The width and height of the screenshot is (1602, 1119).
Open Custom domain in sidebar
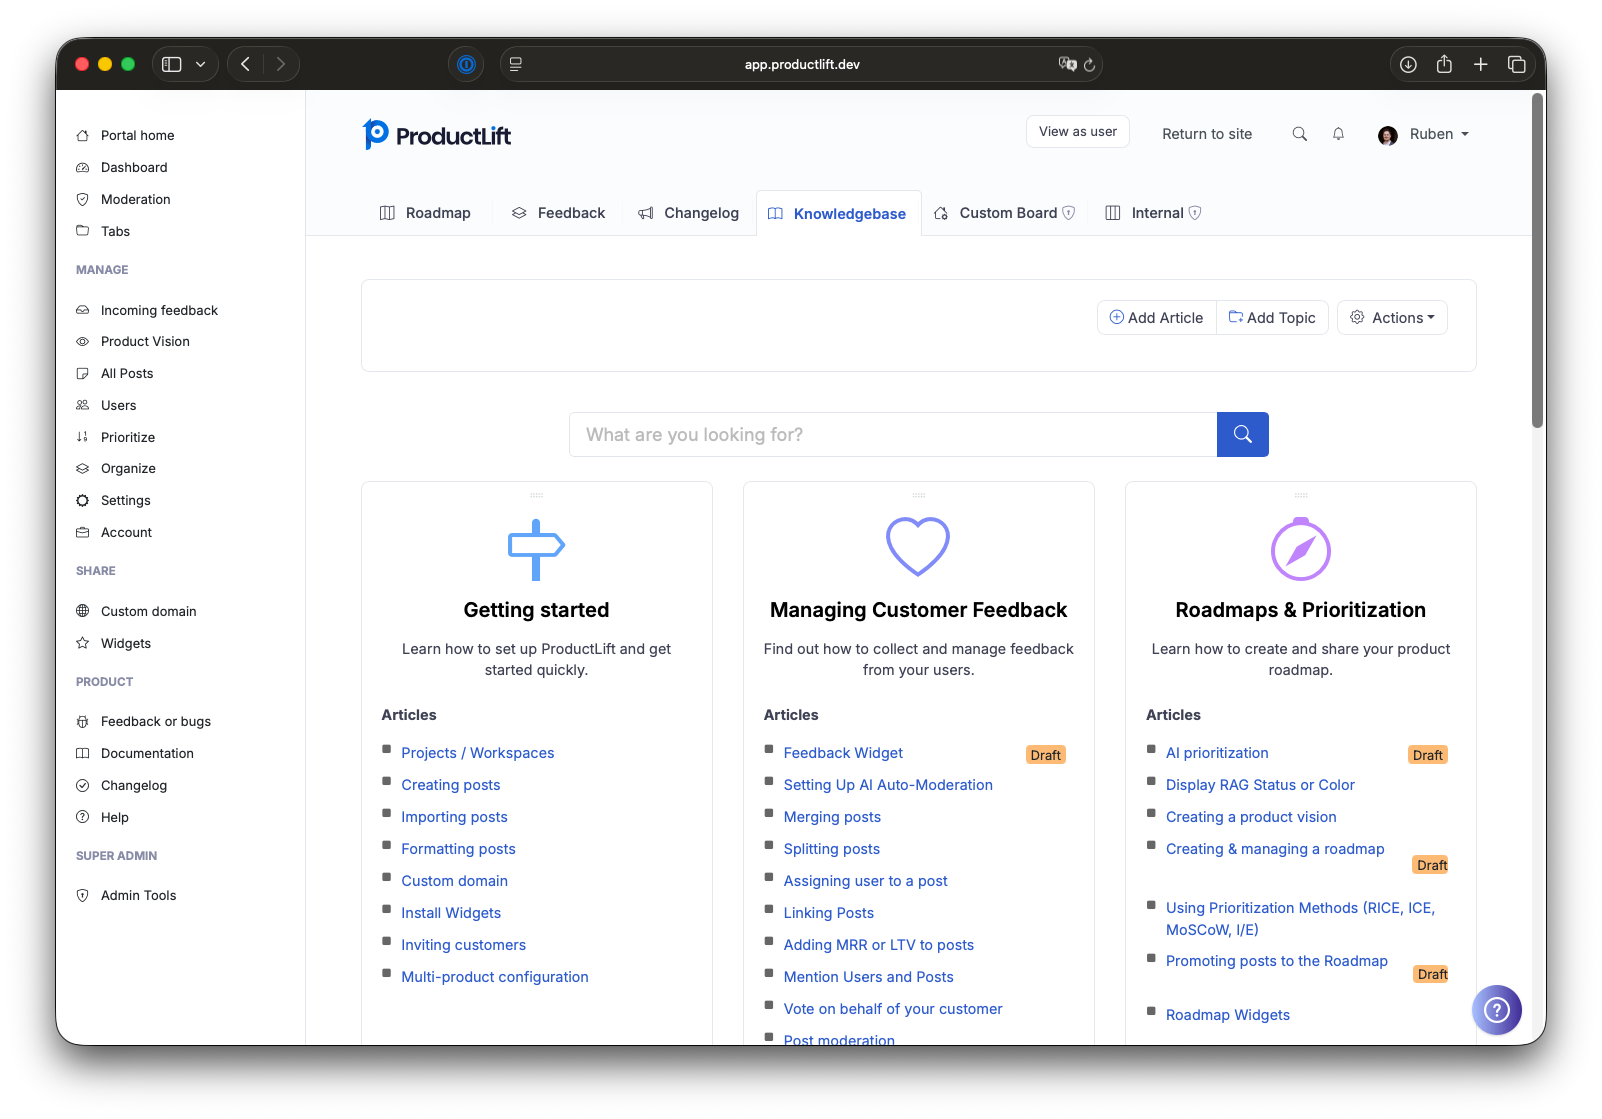148,612
